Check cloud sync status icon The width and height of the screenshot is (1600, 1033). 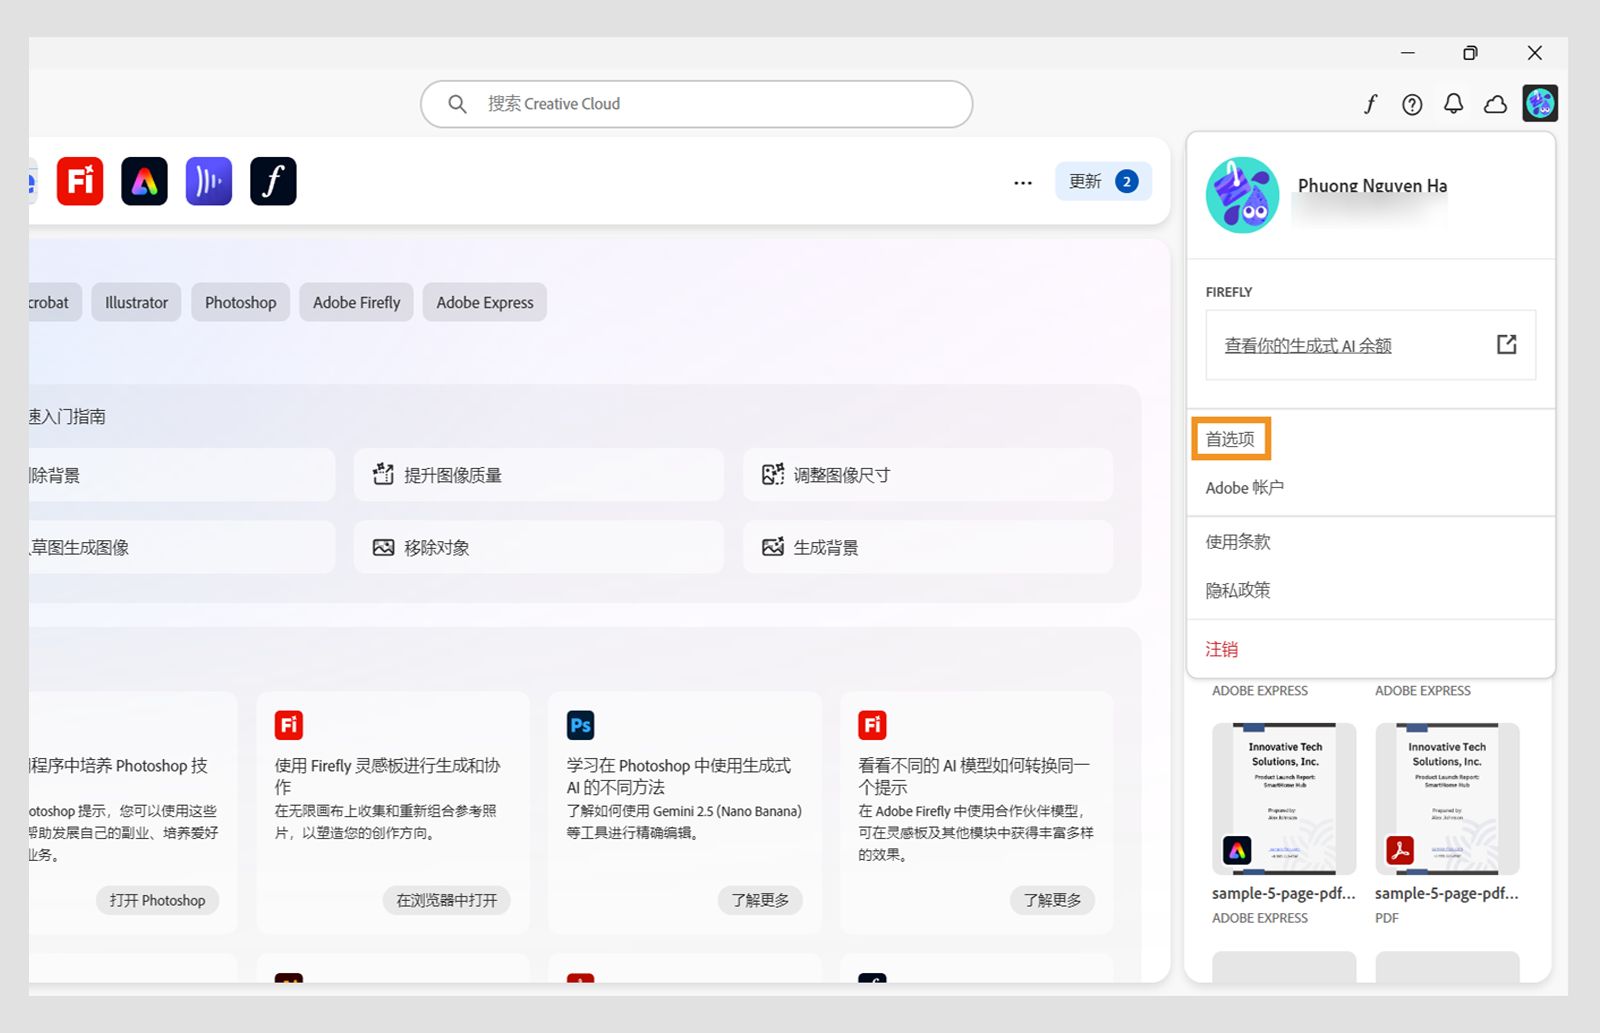[x=1495, y=104]
